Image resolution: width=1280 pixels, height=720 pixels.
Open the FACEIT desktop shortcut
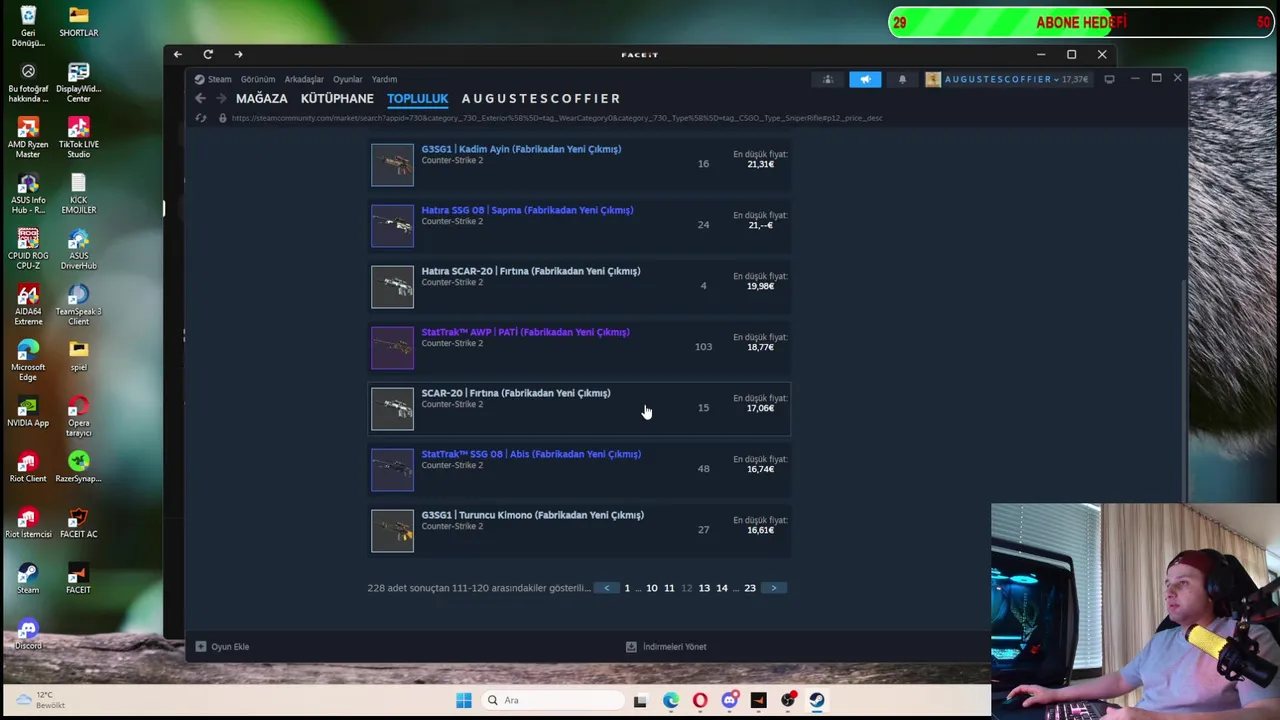78,578
